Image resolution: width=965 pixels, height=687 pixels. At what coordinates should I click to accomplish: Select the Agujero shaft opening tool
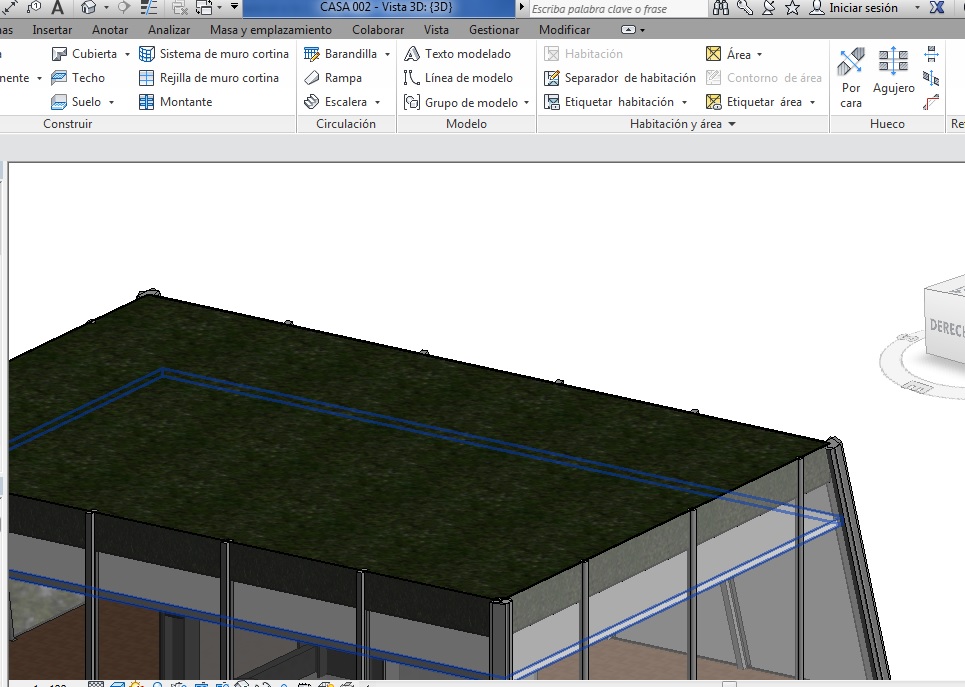(x=893, y=72)
